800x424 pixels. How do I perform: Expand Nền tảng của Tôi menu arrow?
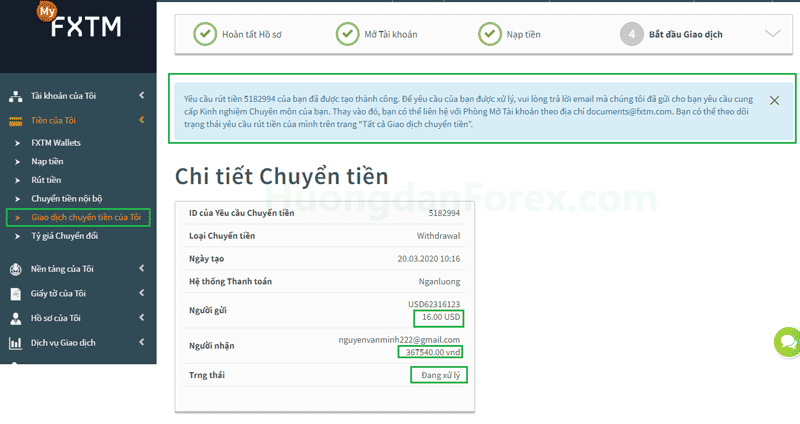[x=142, y=268]
